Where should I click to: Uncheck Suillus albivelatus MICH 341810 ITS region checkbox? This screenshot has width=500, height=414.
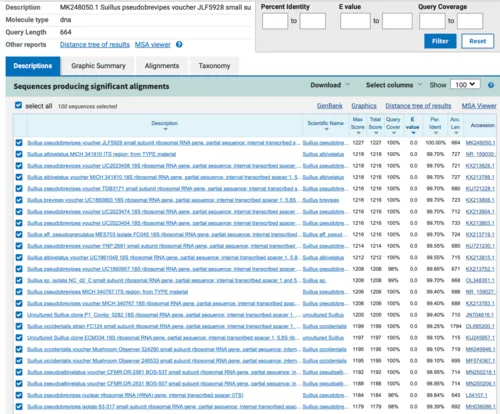[19, 154]
